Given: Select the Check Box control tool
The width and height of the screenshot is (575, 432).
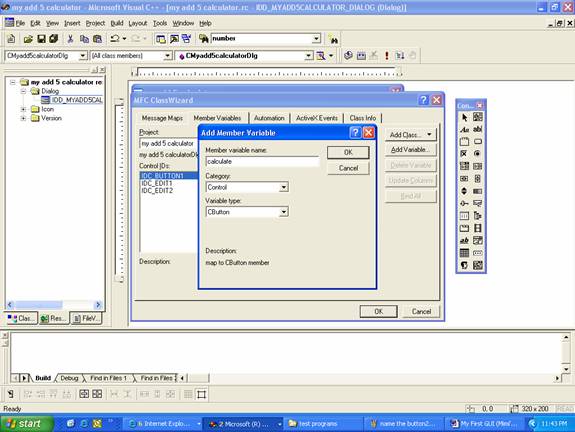Looking at the screenshot, I should click(465, 154).
